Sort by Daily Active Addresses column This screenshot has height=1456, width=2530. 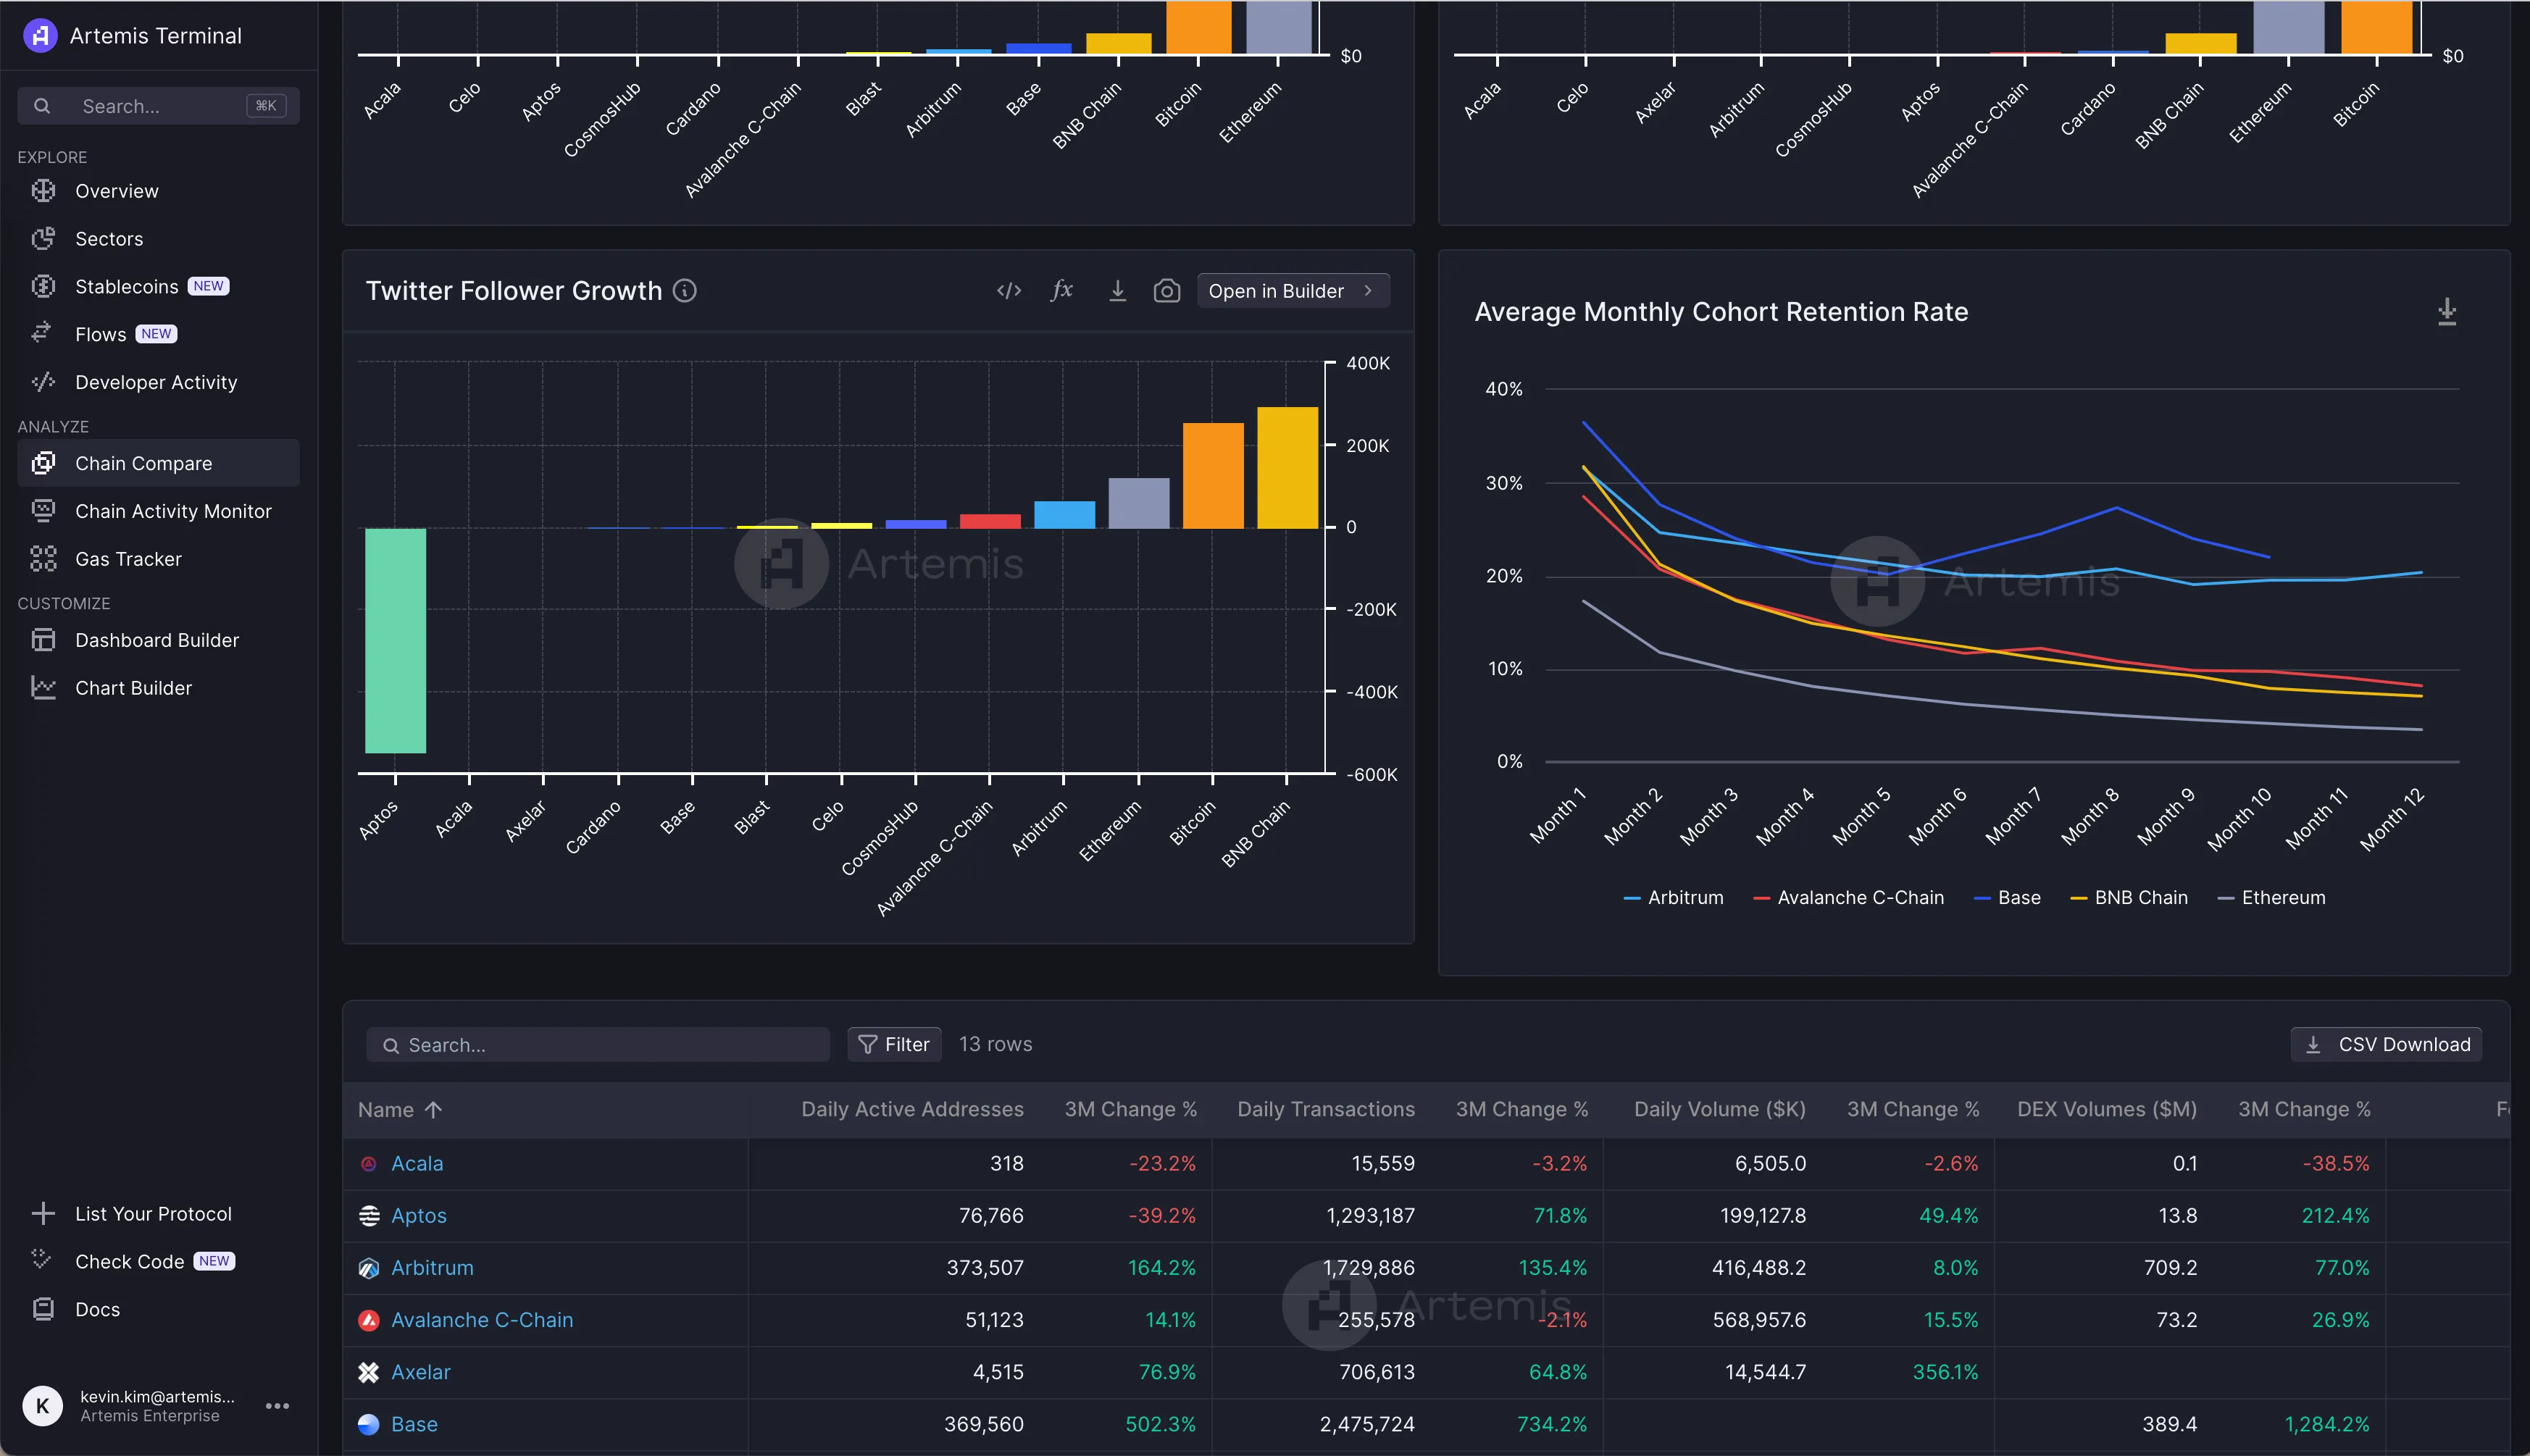[x=912, y=1110]
